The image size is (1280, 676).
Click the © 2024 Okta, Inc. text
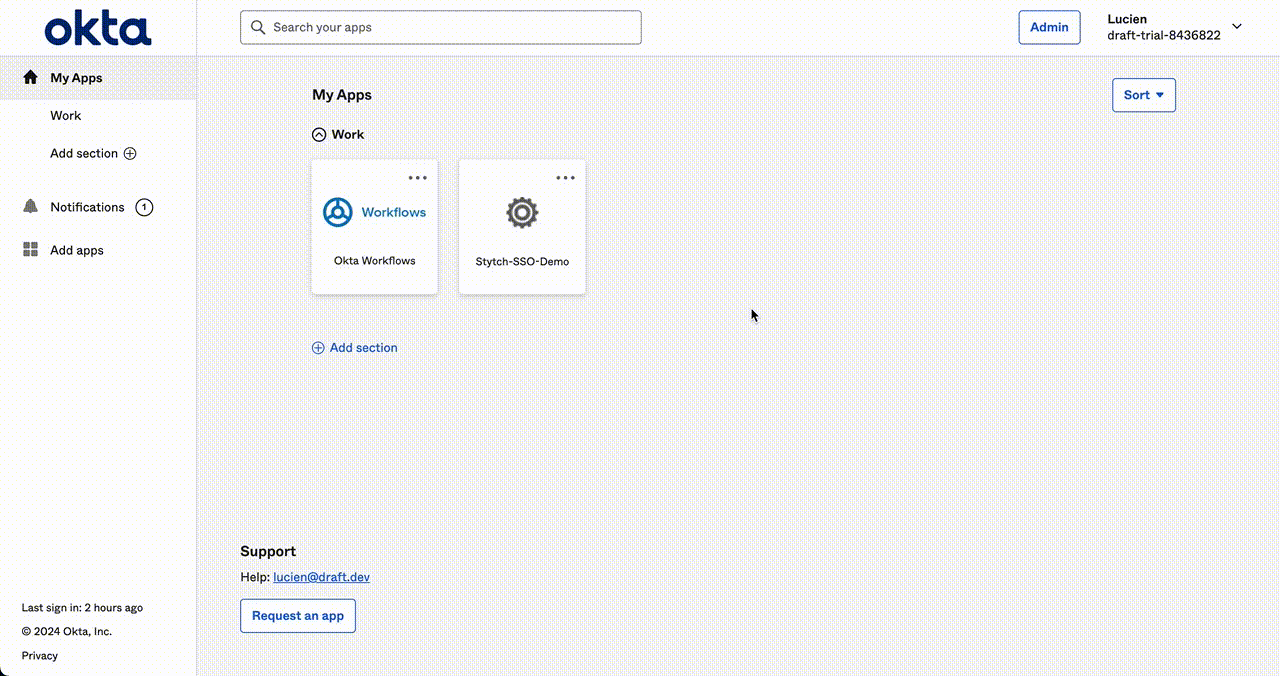(67, 632)
